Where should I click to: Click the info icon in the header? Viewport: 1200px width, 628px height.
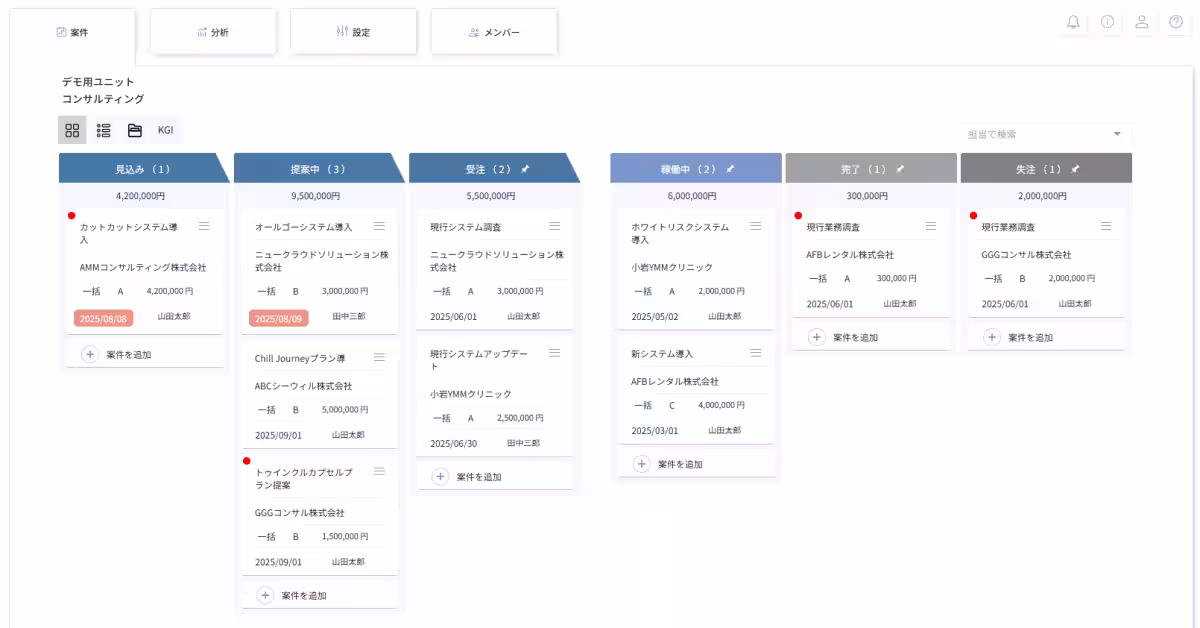1106,22
